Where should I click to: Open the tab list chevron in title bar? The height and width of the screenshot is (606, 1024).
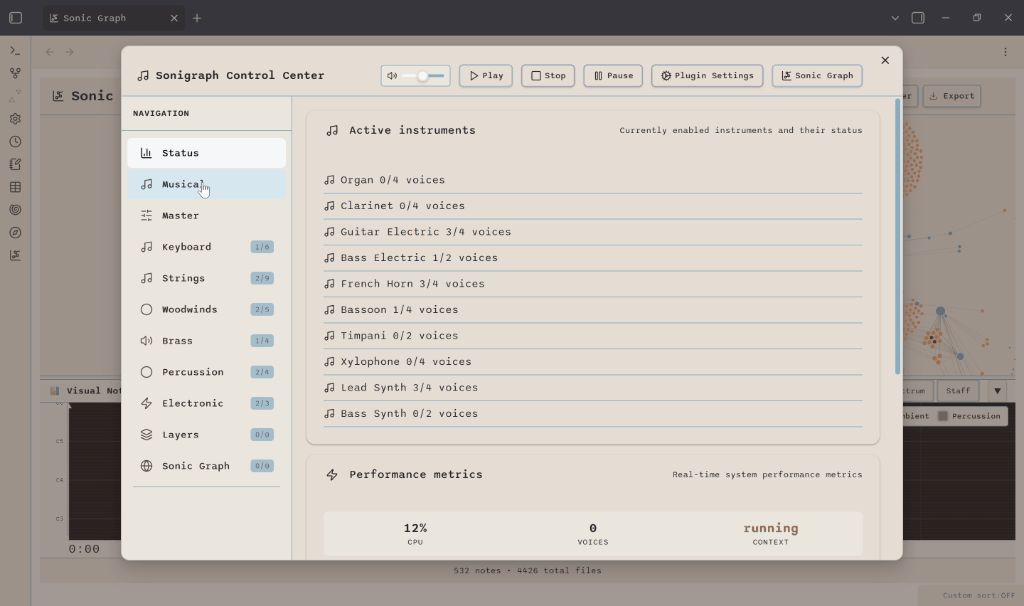(895, 18)
